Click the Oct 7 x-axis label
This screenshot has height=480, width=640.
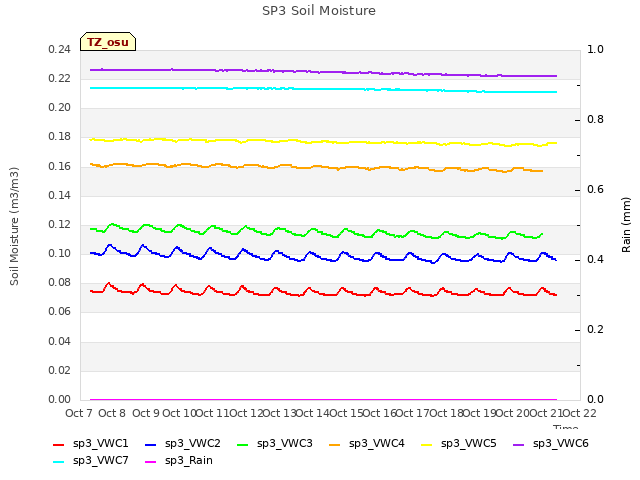[79, 413]
